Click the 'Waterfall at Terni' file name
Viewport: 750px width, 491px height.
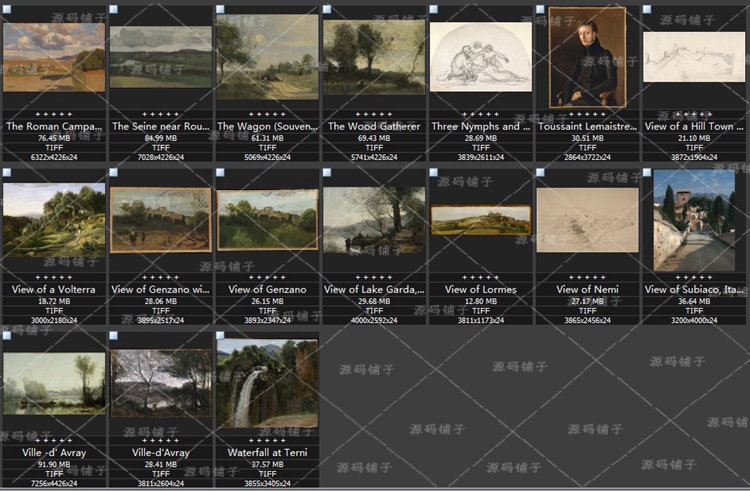[267, 453]
